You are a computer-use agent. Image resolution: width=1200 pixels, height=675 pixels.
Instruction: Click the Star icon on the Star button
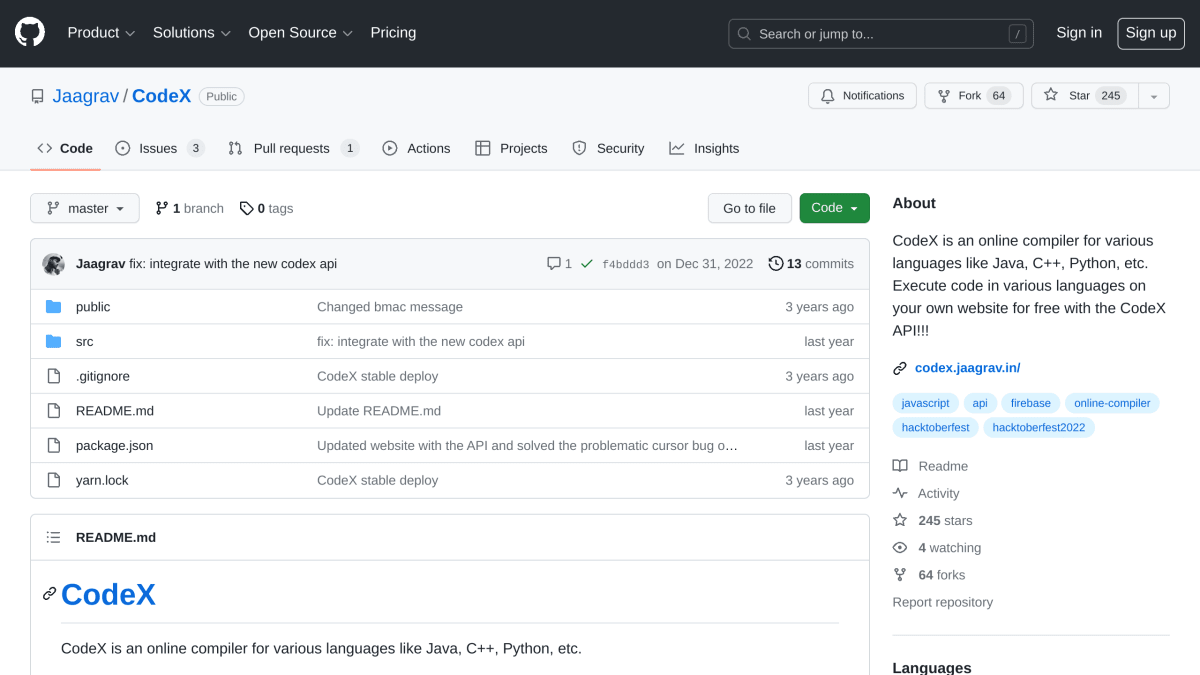pyautogui.click(x=1051, y=95)
